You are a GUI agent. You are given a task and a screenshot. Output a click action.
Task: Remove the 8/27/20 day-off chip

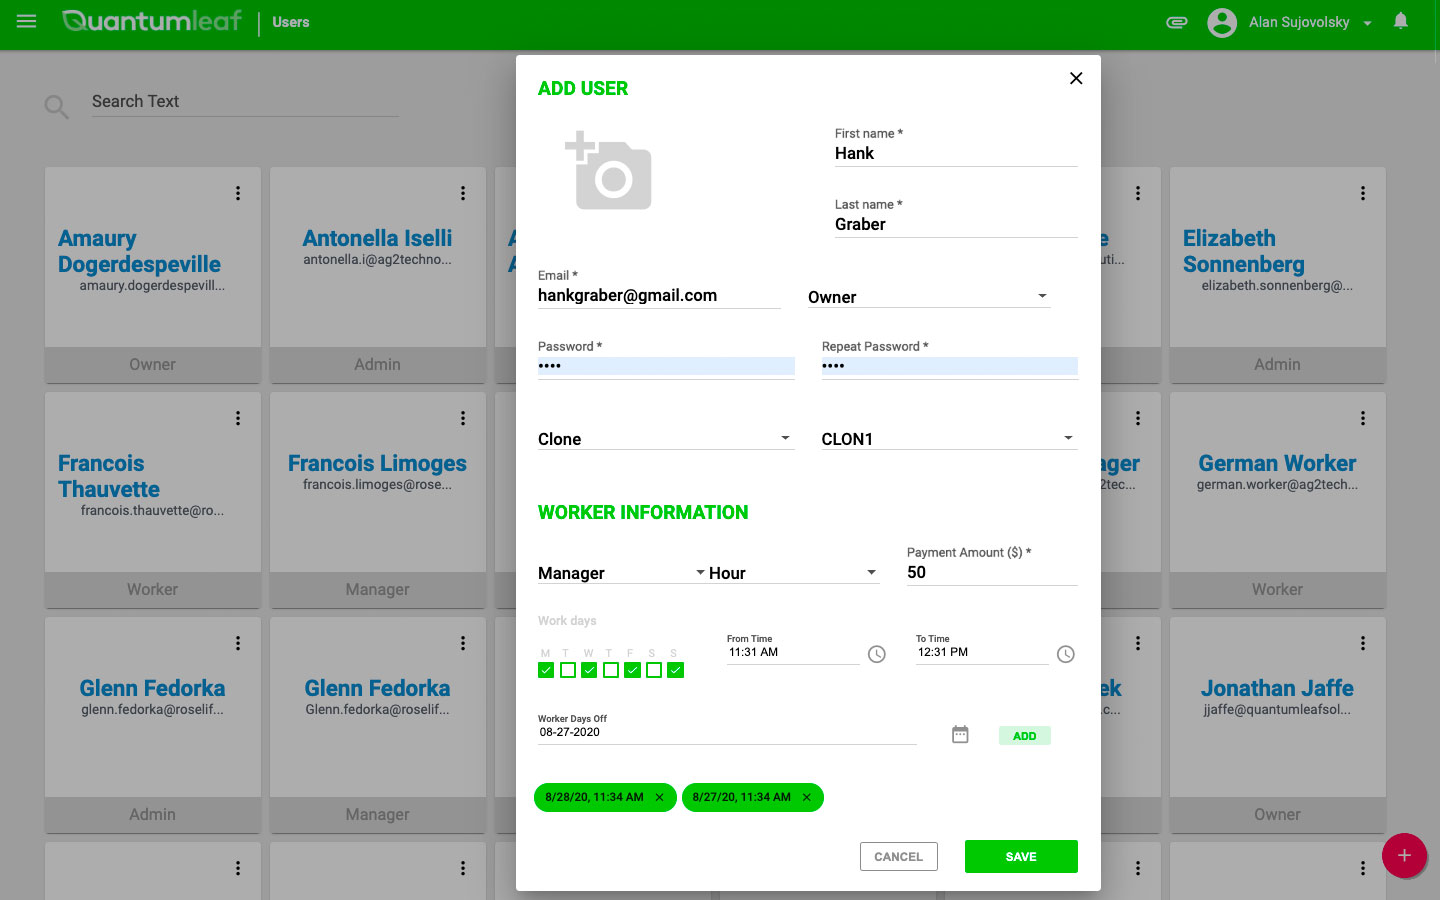(x=806, y=797)
